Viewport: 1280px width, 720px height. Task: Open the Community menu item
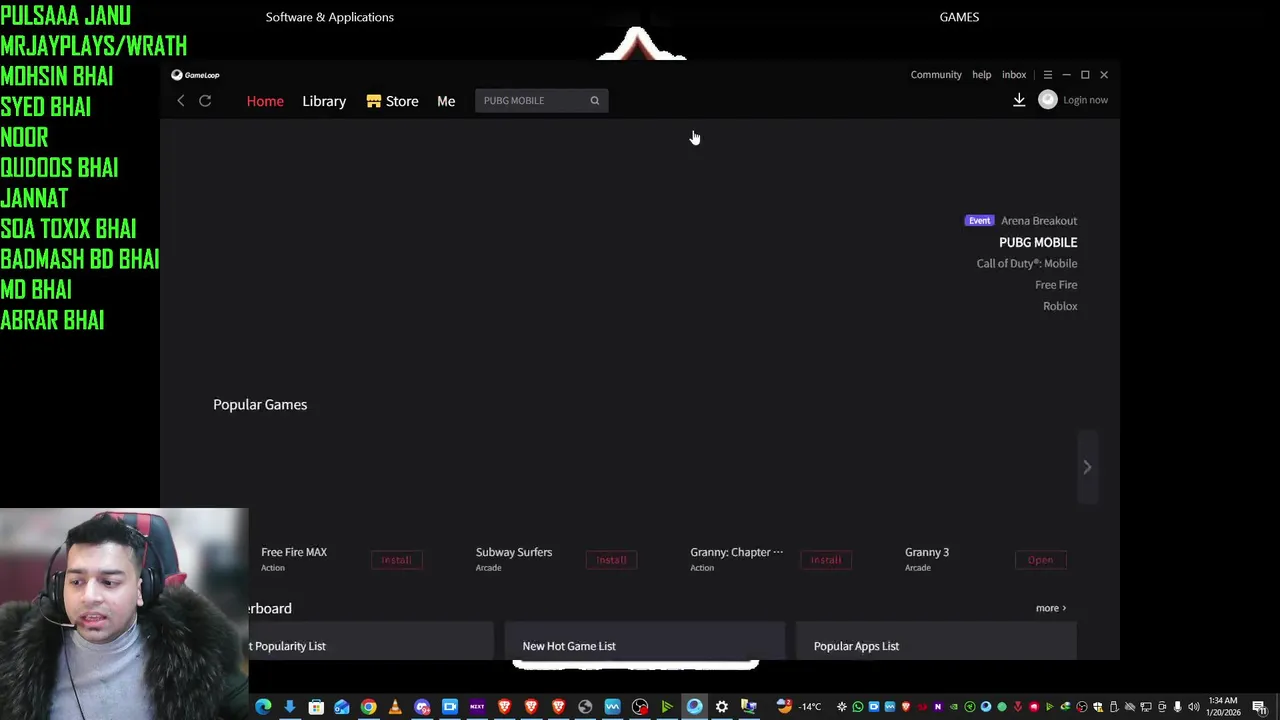tap(936, 75)
